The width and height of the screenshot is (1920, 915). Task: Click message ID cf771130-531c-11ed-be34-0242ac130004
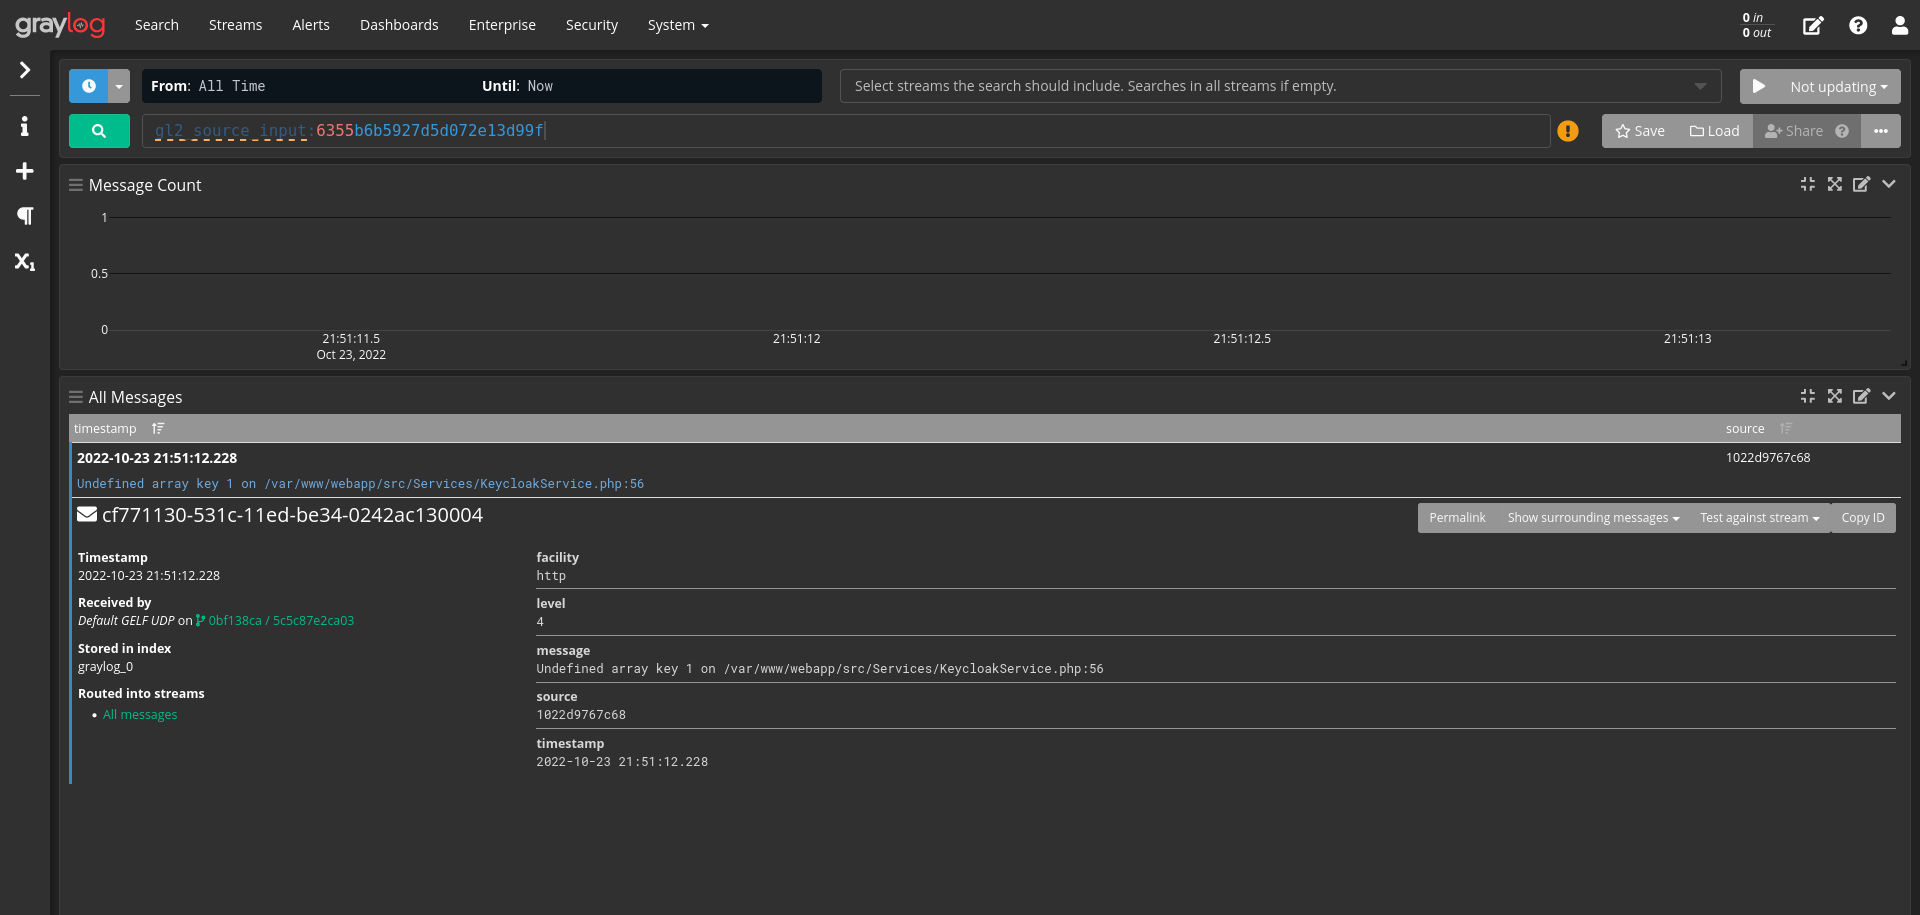pos(292,515)
